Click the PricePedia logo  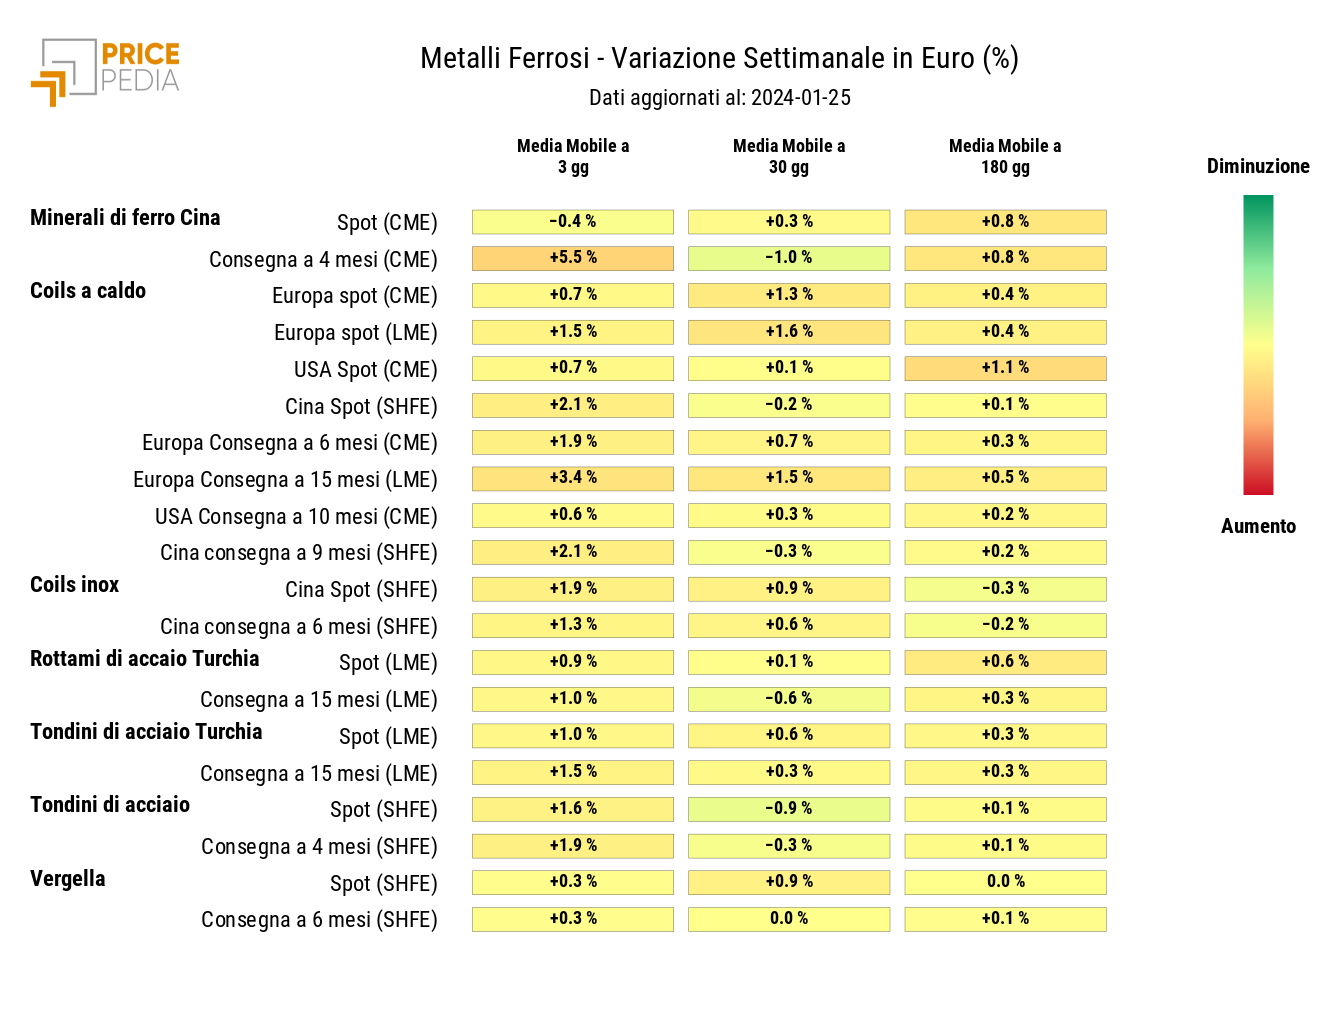(x=106, y=72)
